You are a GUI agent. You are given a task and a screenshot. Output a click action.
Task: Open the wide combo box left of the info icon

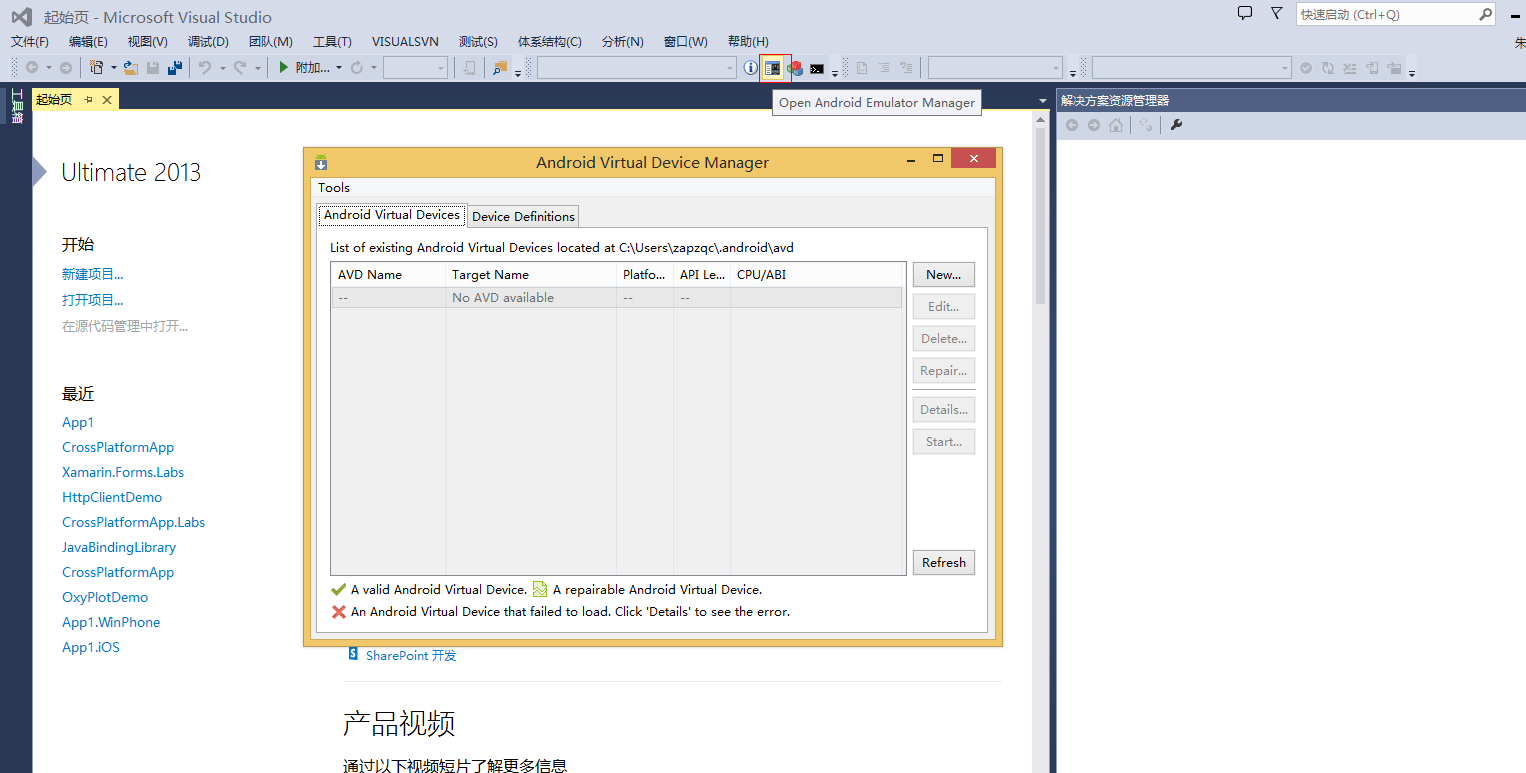(x=637, y=68)
